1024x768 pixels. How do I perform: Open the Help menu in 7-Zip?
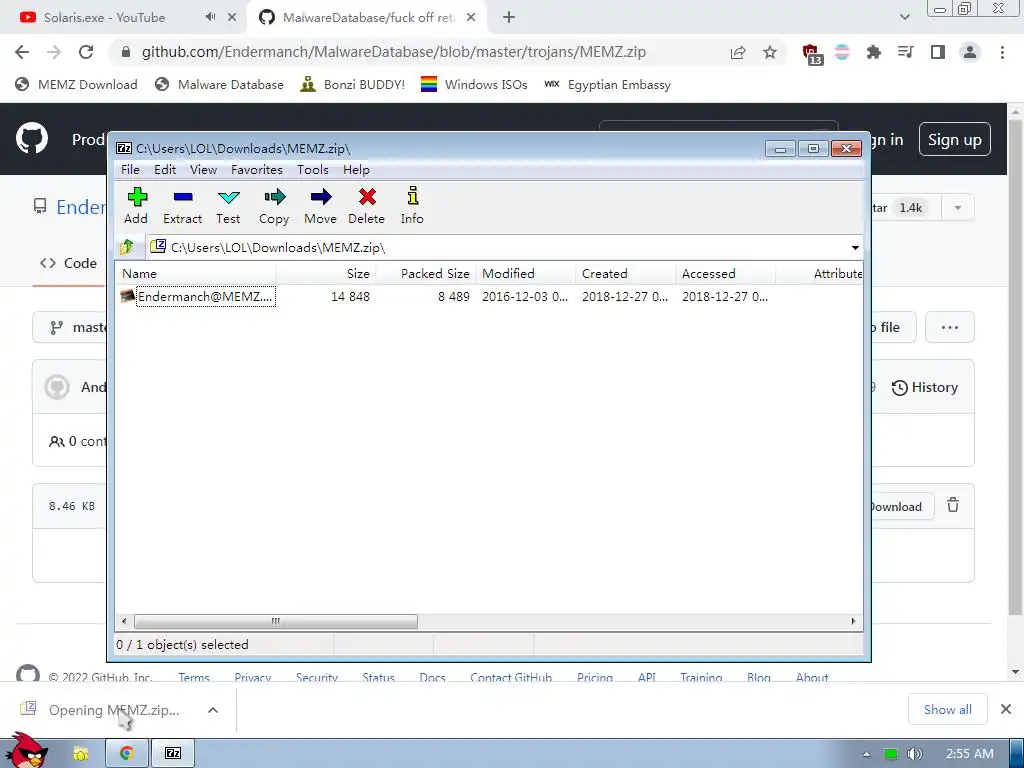click(x=356, y=170)
